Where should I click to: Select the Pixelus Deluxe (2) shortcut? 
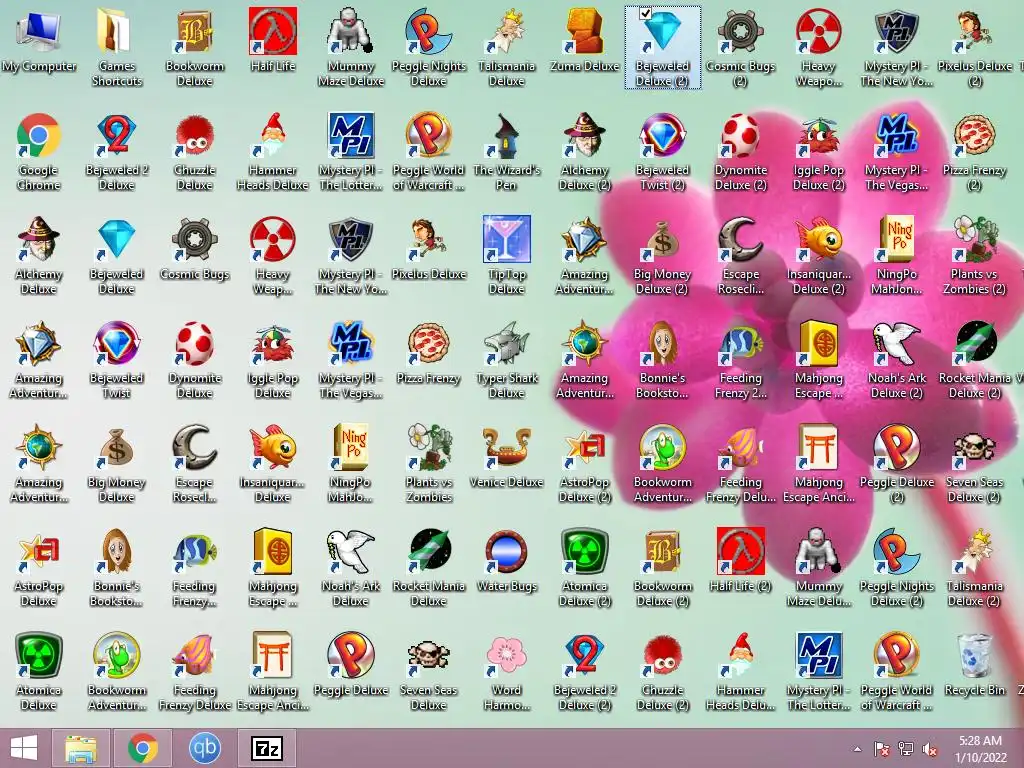coord(974,47)
